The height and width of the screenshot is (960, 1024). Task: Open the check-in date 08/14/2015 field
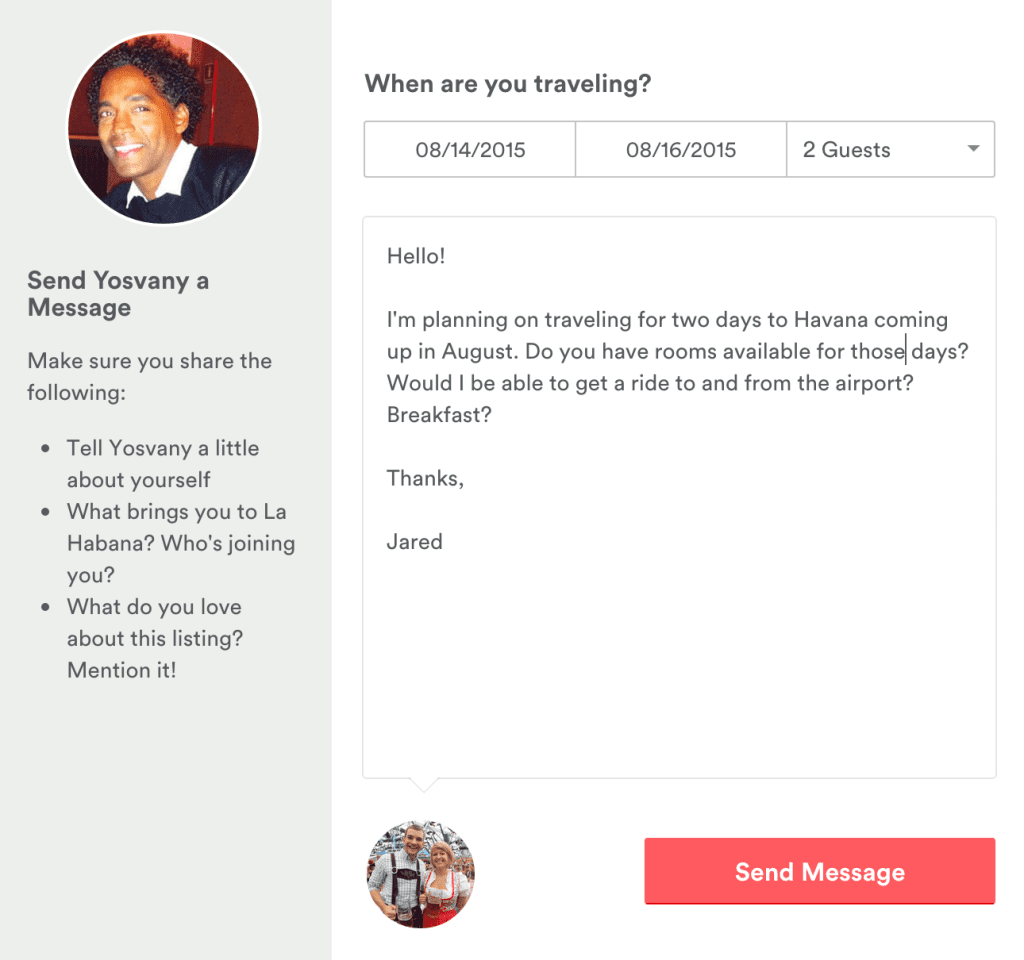click(470, 150)
